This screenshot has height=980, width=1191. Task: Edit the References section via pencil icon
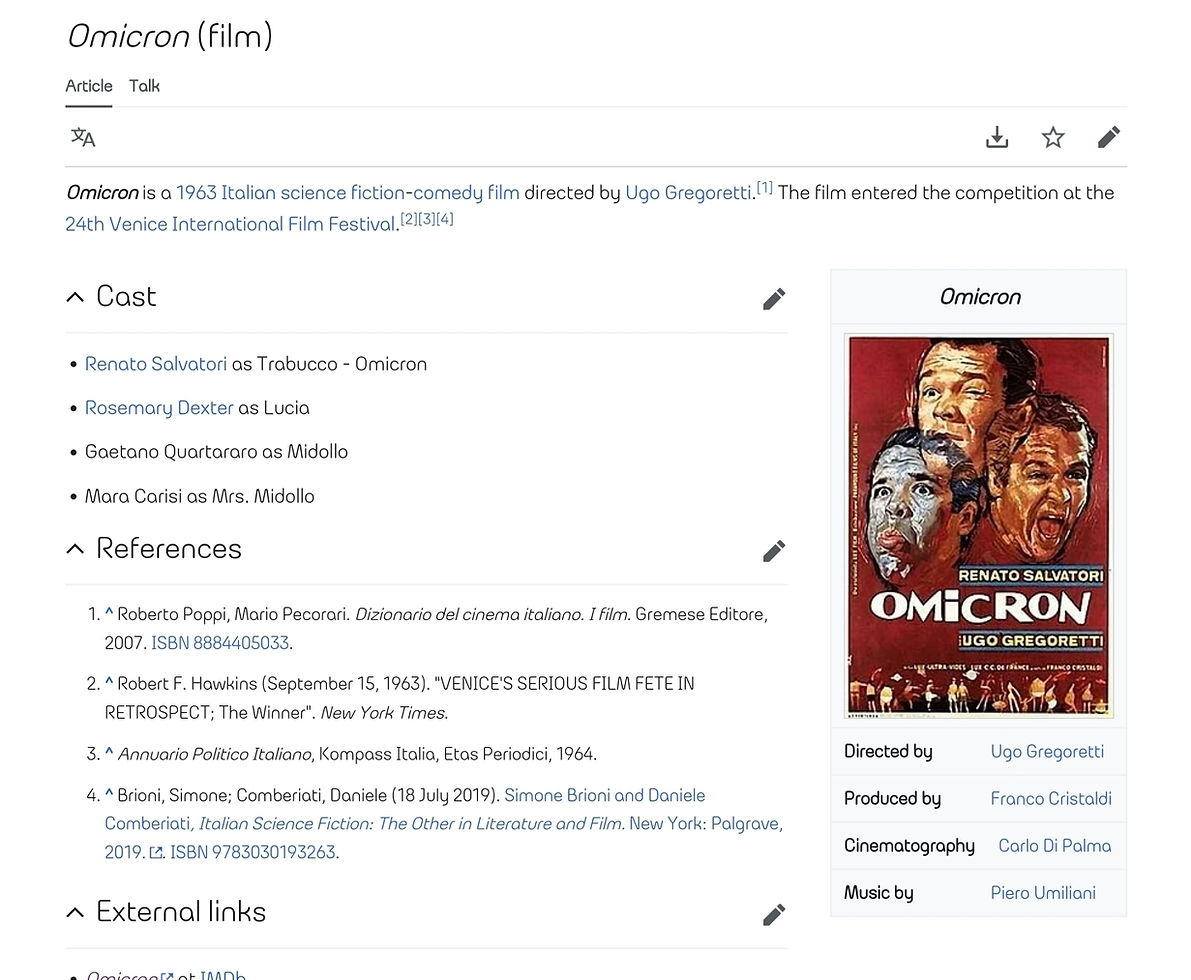[x=774, y=552]
